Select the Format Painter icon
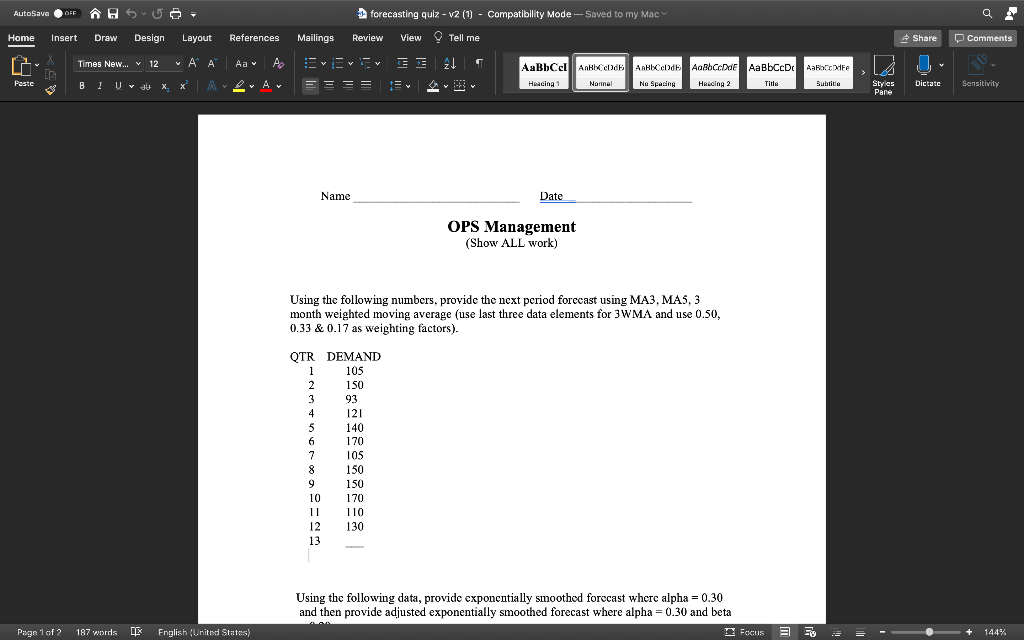 click(49, 91)
